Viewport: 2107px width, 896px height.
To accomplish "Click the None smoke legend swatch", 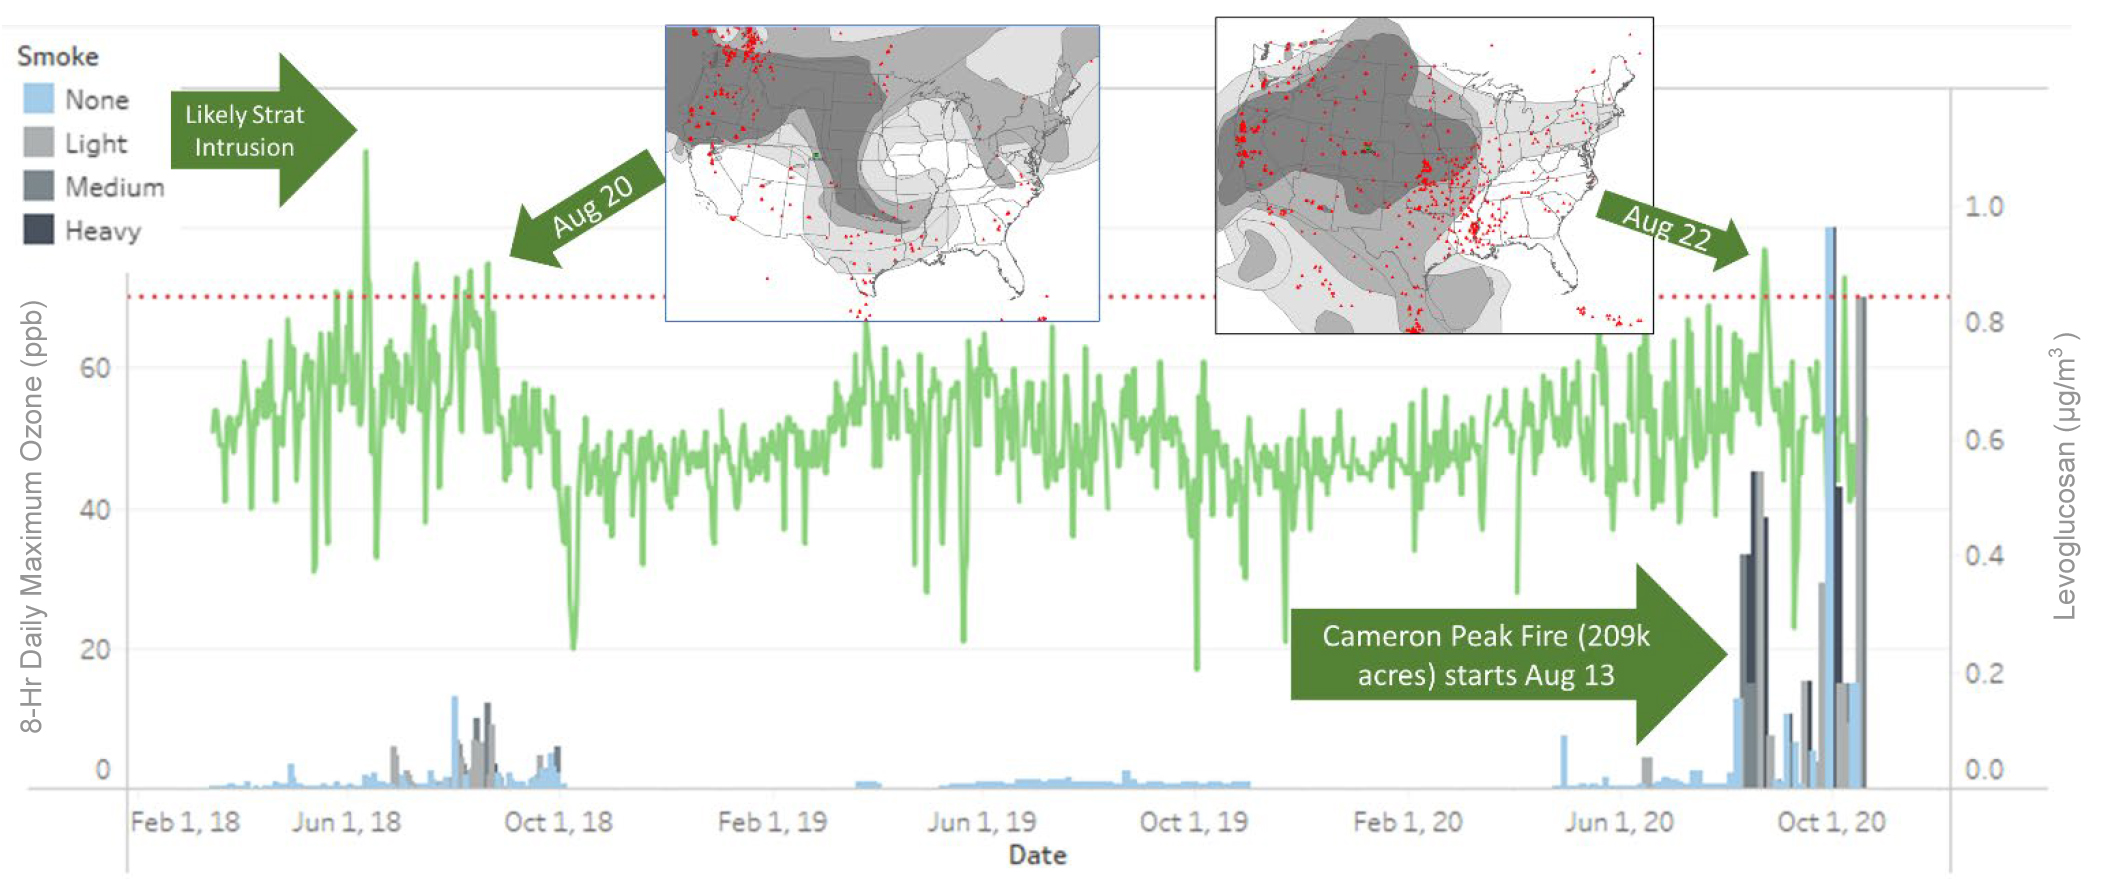I will (x=38, y=99).
